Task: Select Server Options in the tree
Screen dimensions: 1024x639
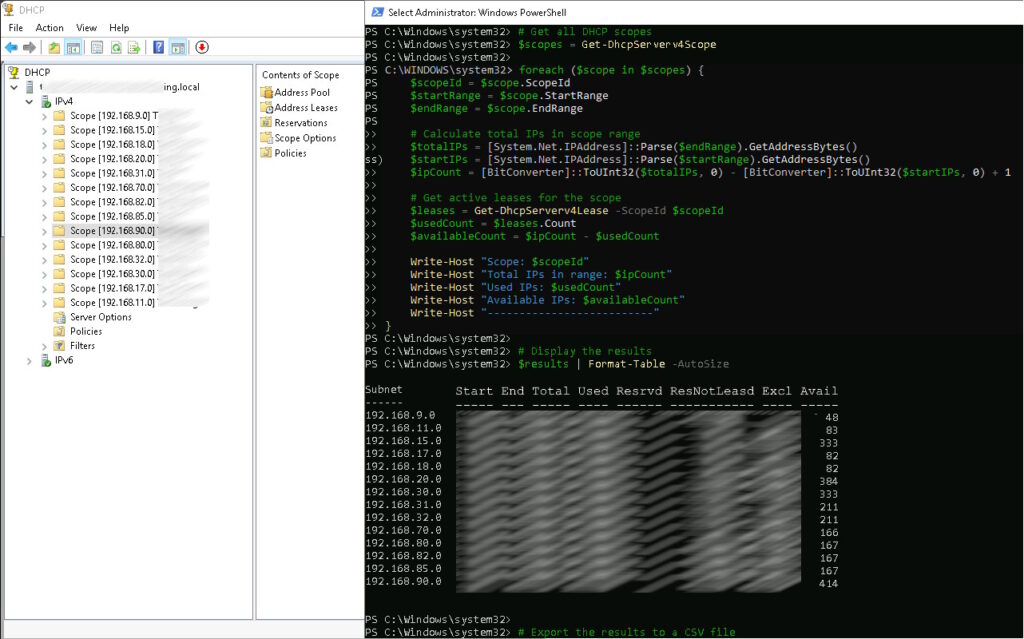Action: (100, 316)
